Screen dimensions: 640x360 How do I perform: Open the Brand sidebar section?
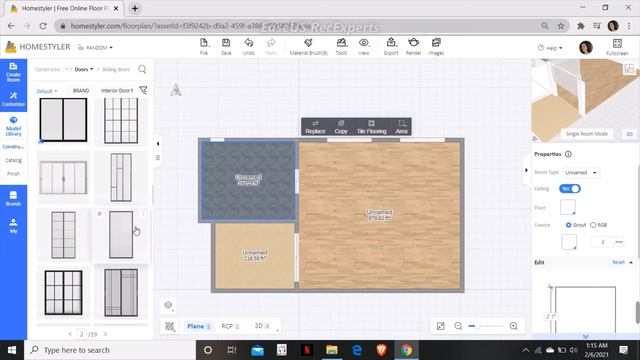click(x=13, y=198)
